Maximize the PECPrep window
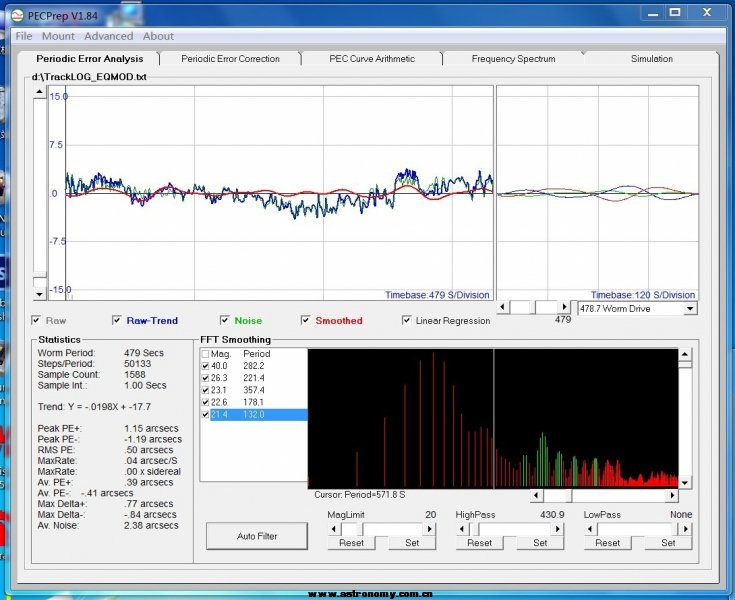 [675, 13]
